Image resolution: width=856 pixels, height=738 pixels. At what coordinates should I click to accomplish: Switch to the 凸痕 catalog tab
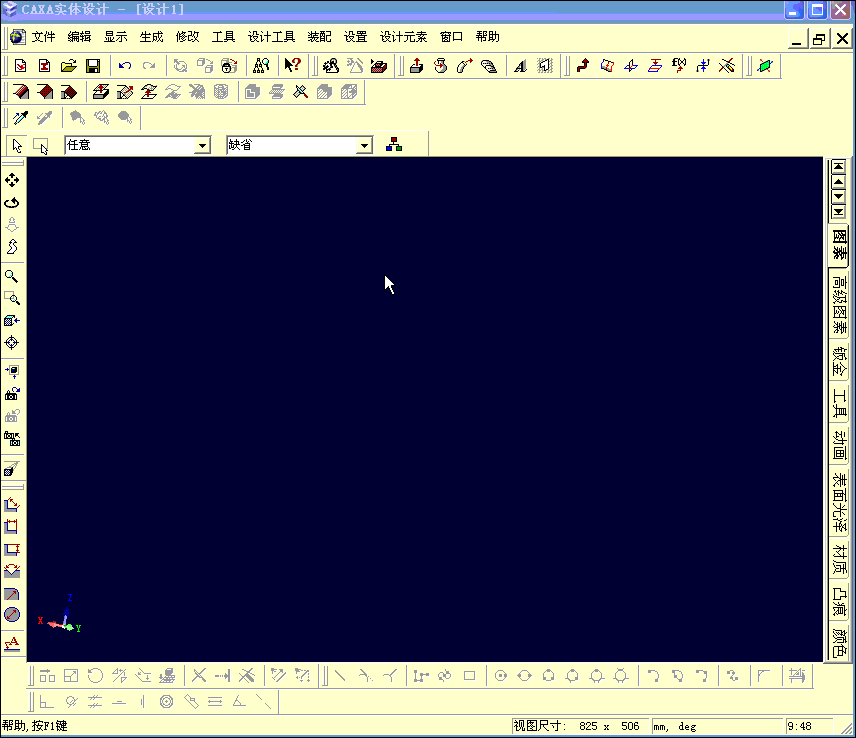coord(839,602)
